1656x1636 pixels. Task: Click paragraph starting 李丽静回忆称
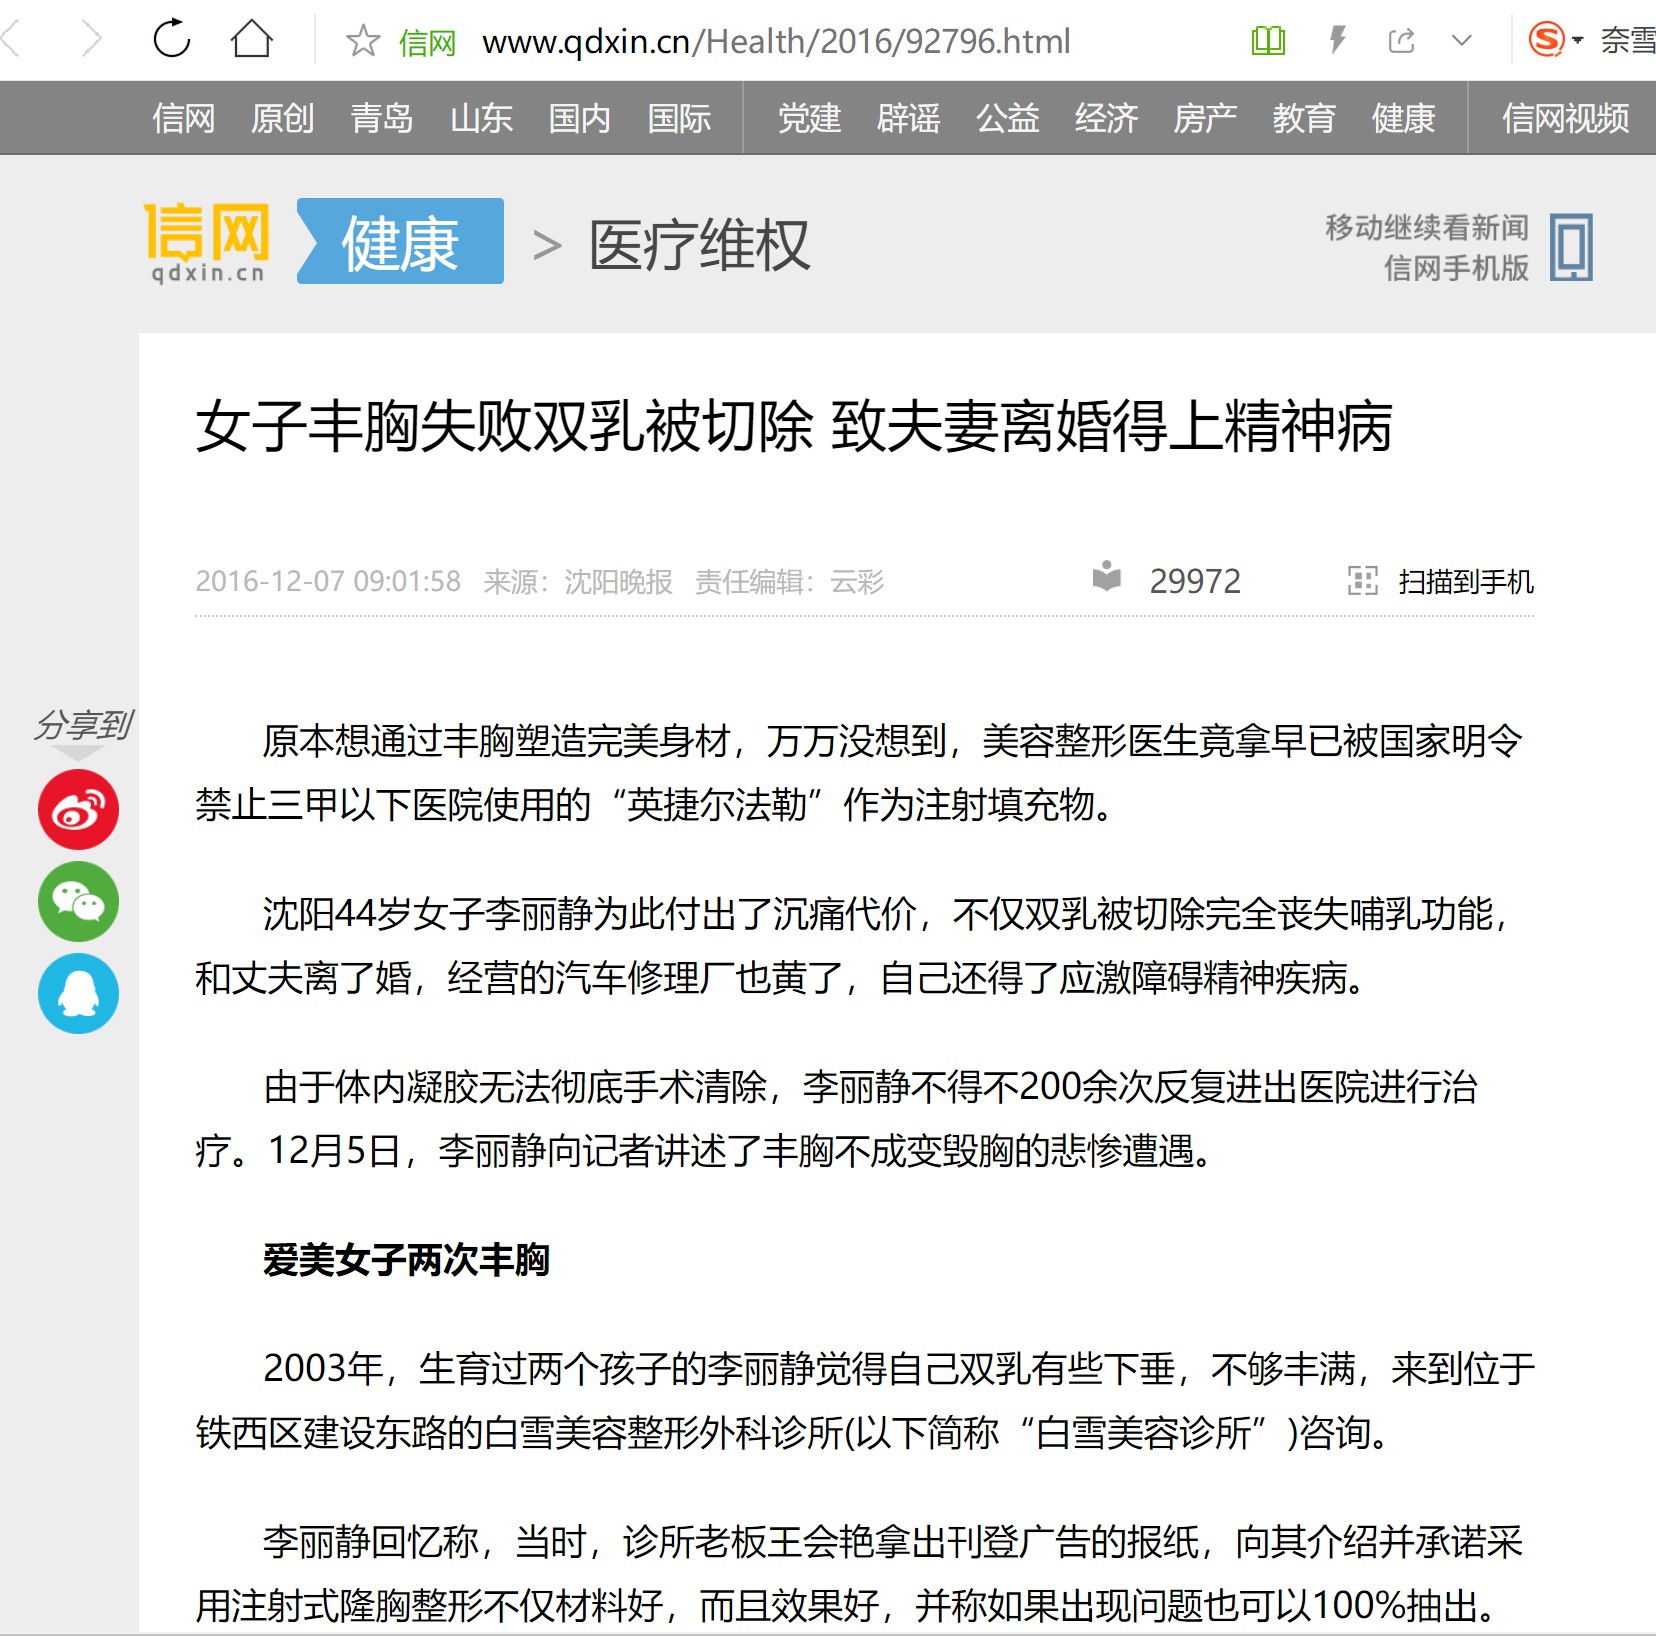860,1573
